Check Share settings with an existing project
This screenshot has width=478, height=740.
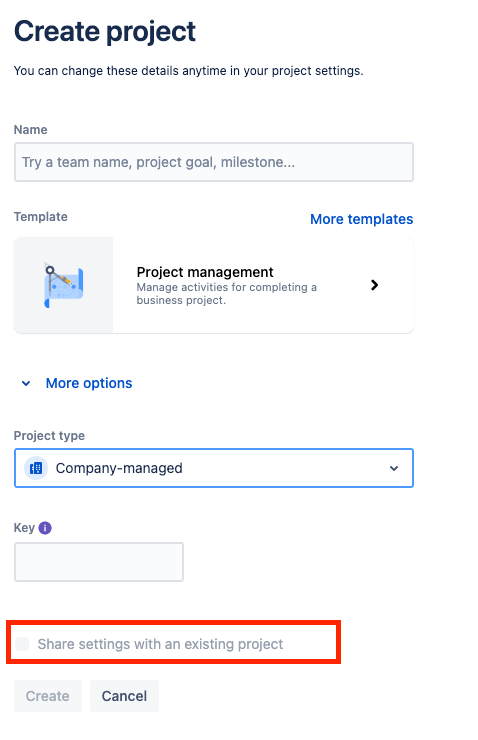22,644
